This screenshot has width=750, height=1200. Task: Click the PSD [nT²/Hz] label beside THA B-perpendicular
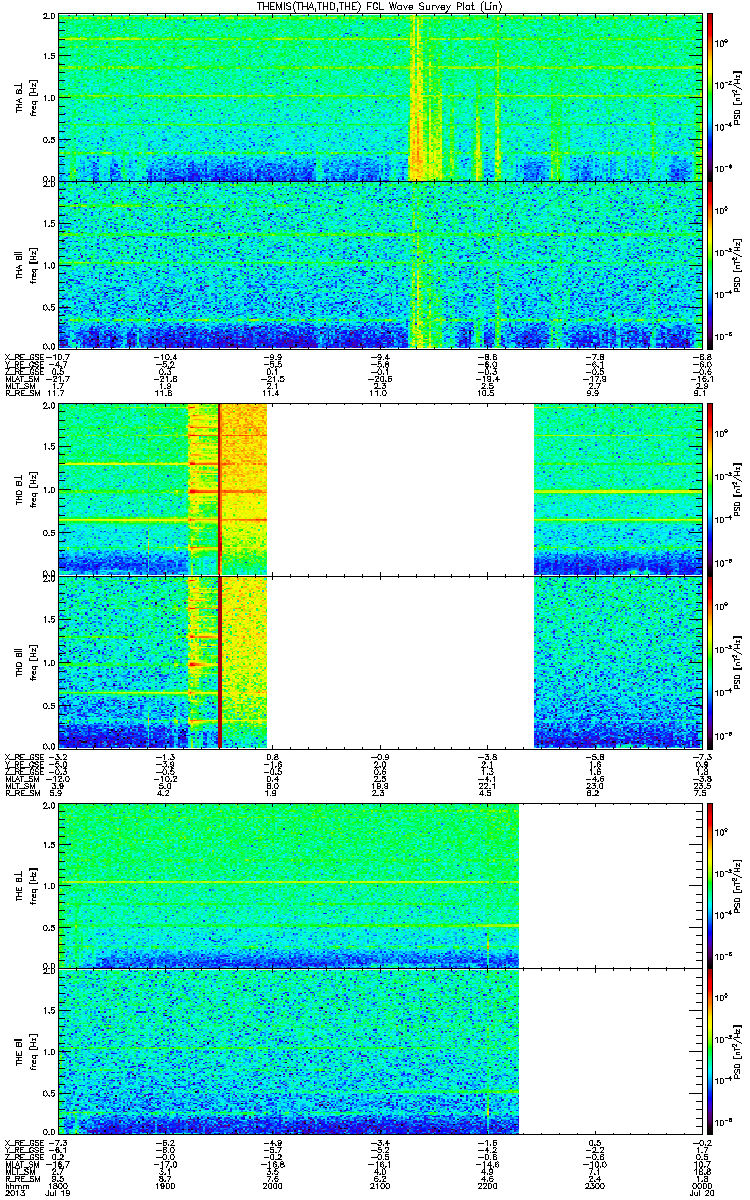point(738,97)
